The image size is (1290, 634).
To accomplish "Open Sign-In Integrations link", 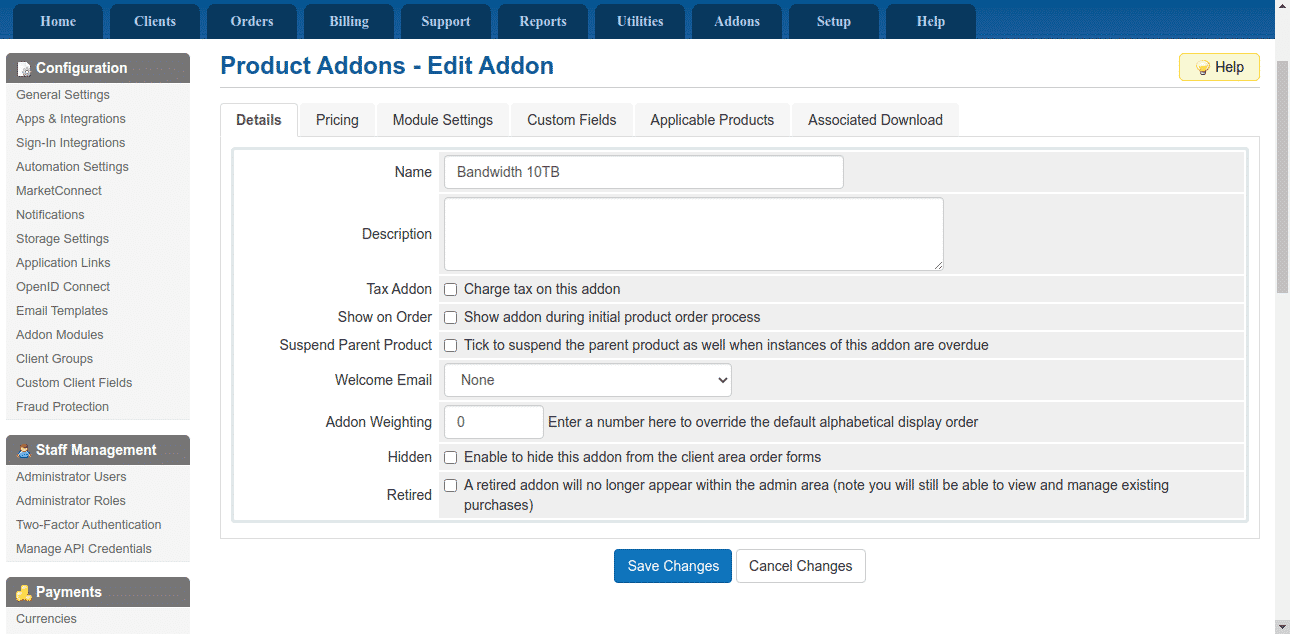I will coord(71,143).
